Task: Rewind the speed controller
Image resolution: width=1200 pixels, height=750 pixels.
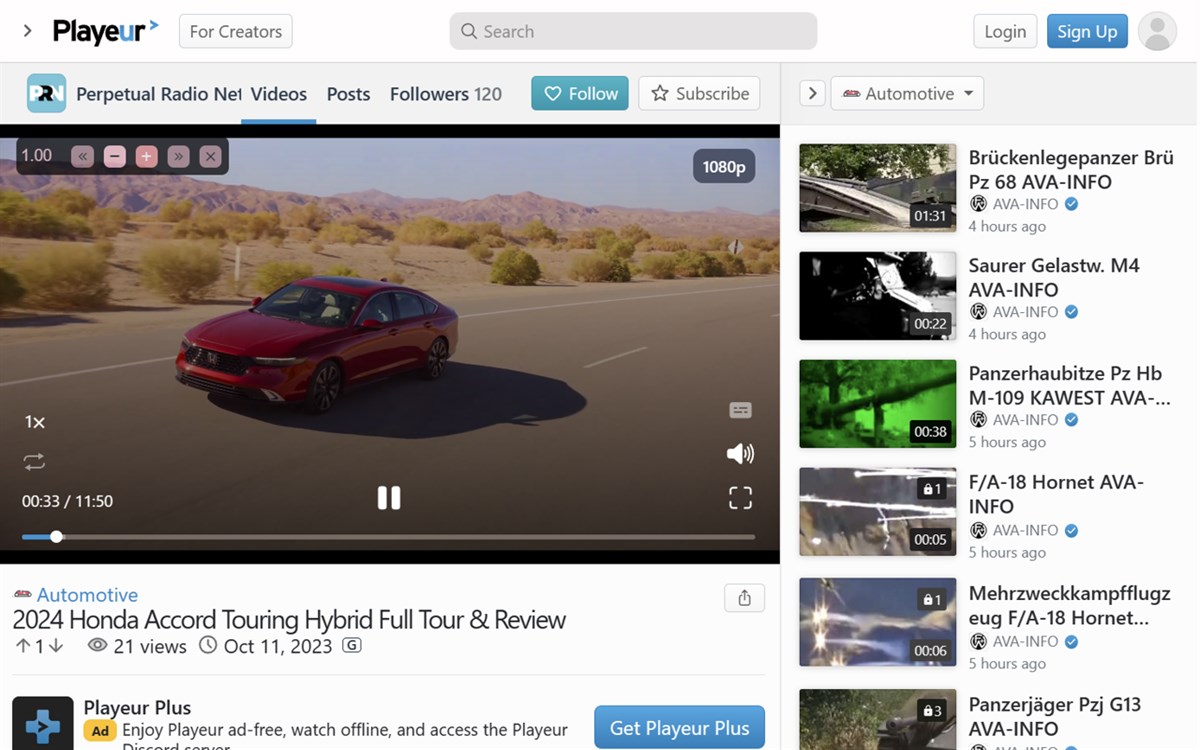Action: pos(82,156)
